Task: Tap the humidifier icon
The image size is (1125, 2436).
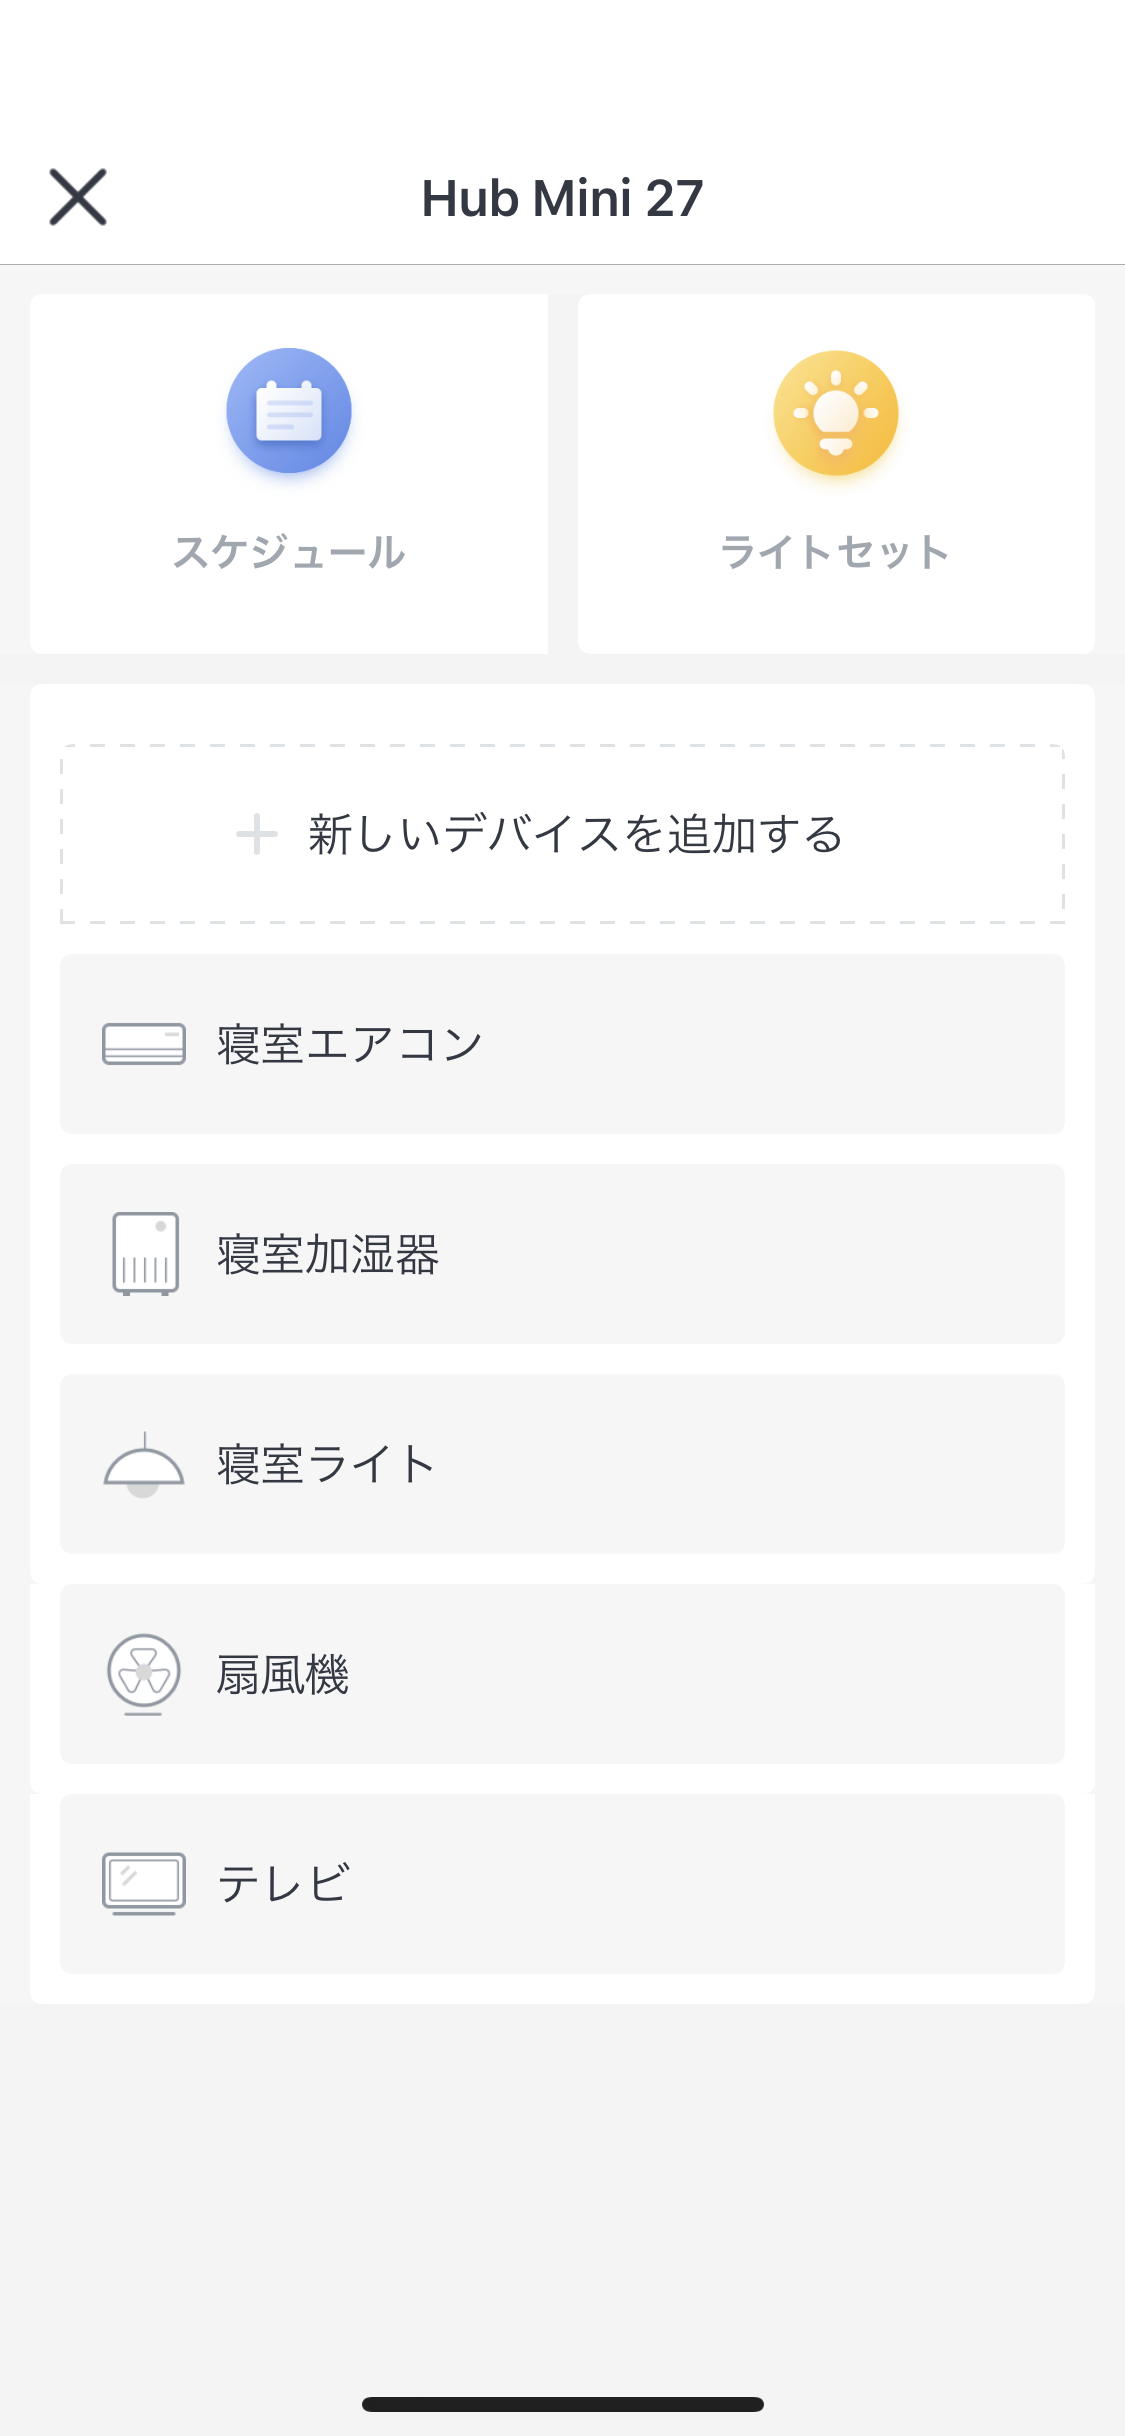Action: [145, 1254]
